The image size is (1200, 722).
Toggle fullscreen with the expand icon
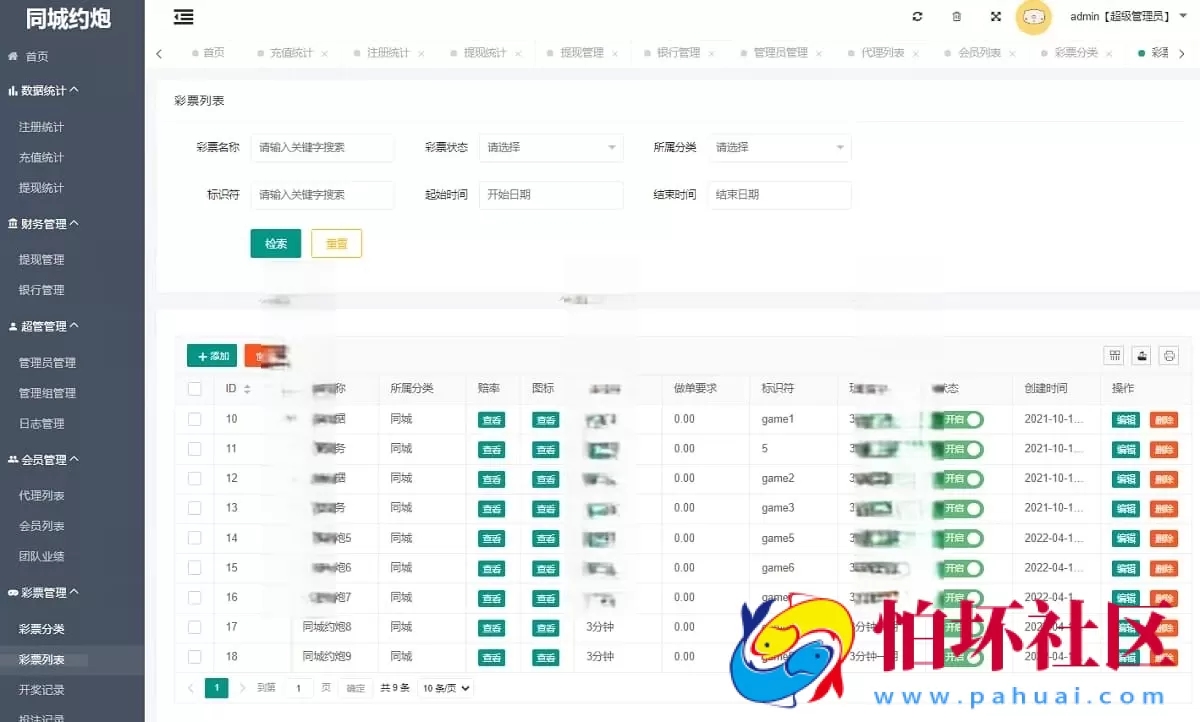995,17
